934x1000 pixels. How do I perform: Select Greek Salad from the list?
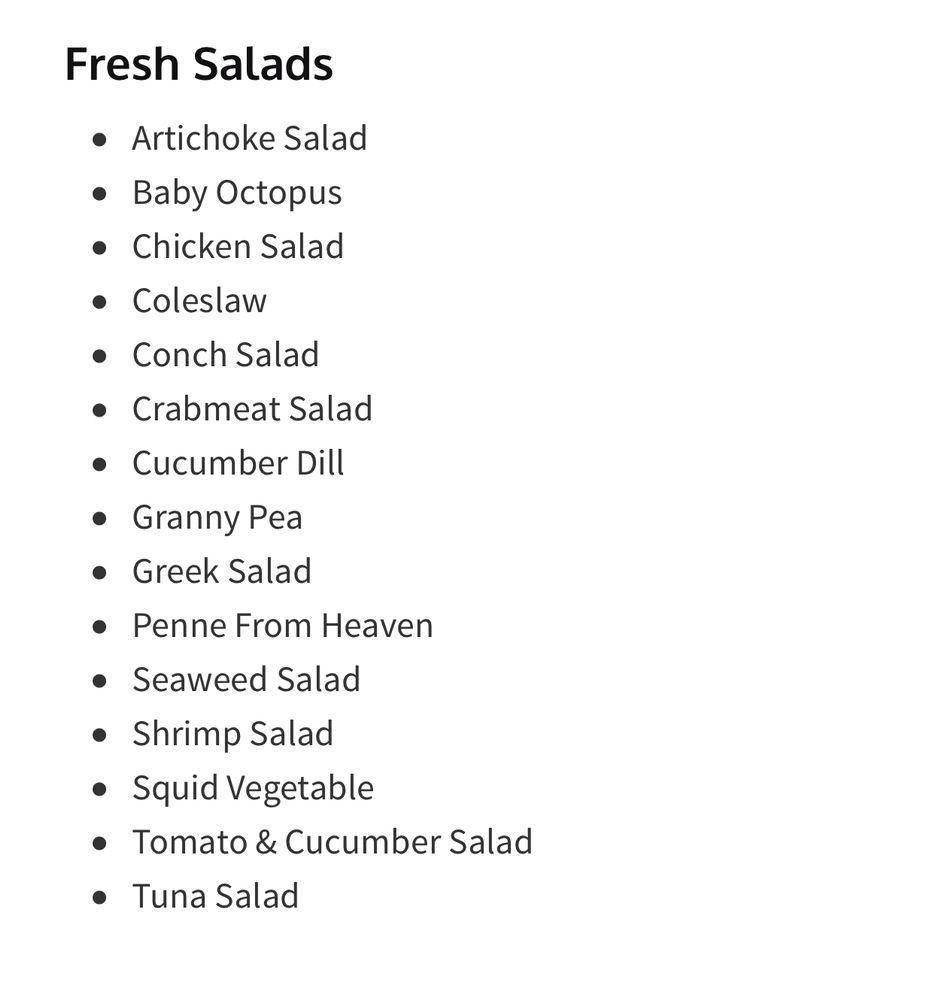tap(221, 571)
